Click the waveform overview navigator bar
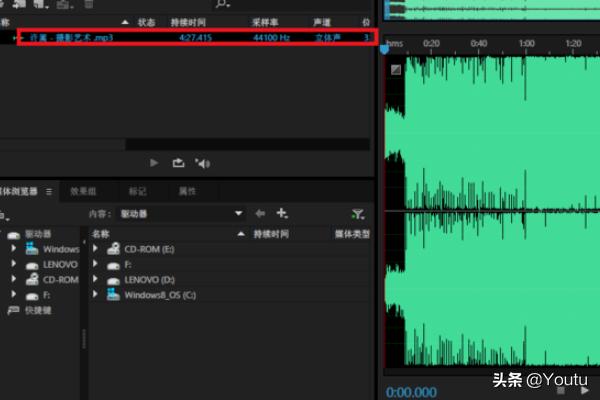Viewport: 600px width, 400px height. point(492,9)
